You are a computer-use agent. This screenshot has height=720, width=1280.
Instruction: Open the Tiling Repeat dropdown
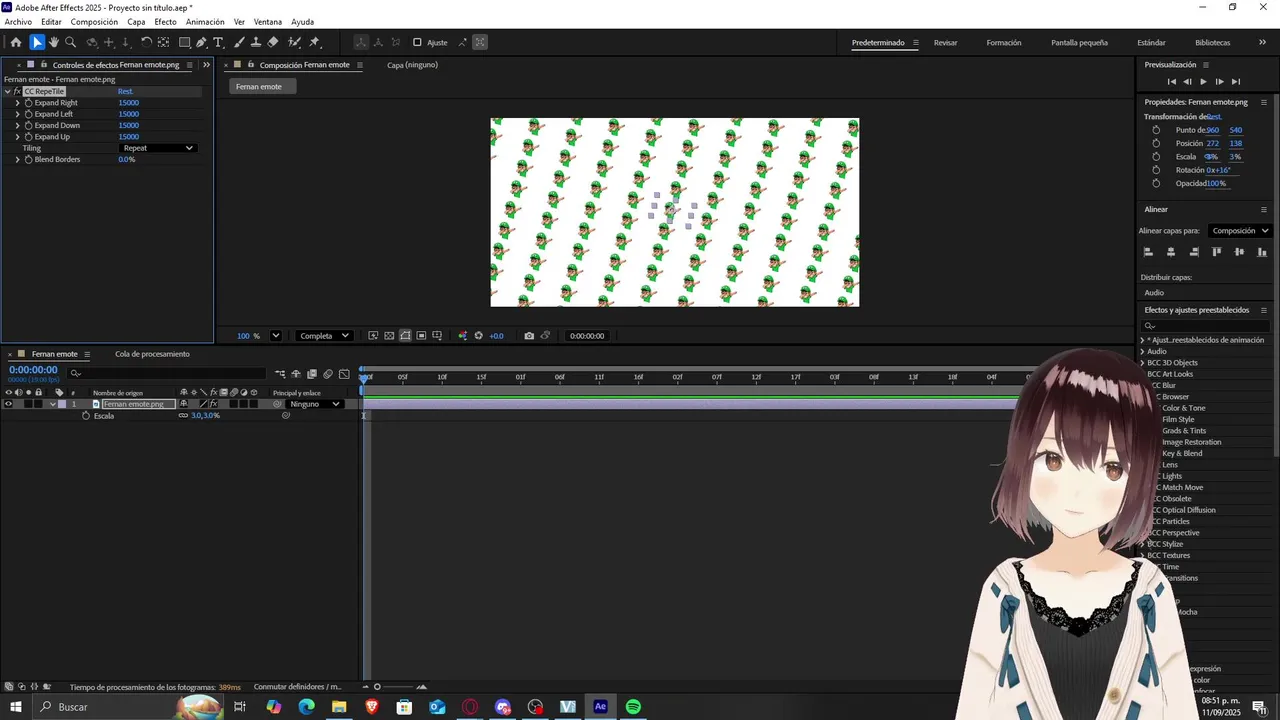click(158, 148)
